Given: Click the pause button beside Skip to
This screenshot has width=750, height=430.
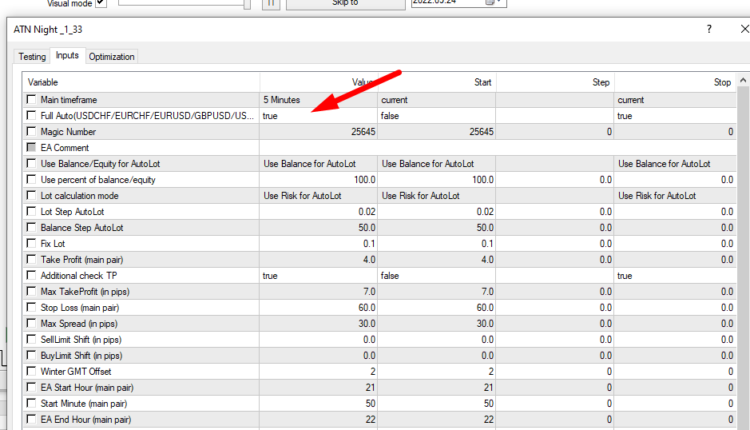Looking at the screenshot, I should (x=271, y=4).
